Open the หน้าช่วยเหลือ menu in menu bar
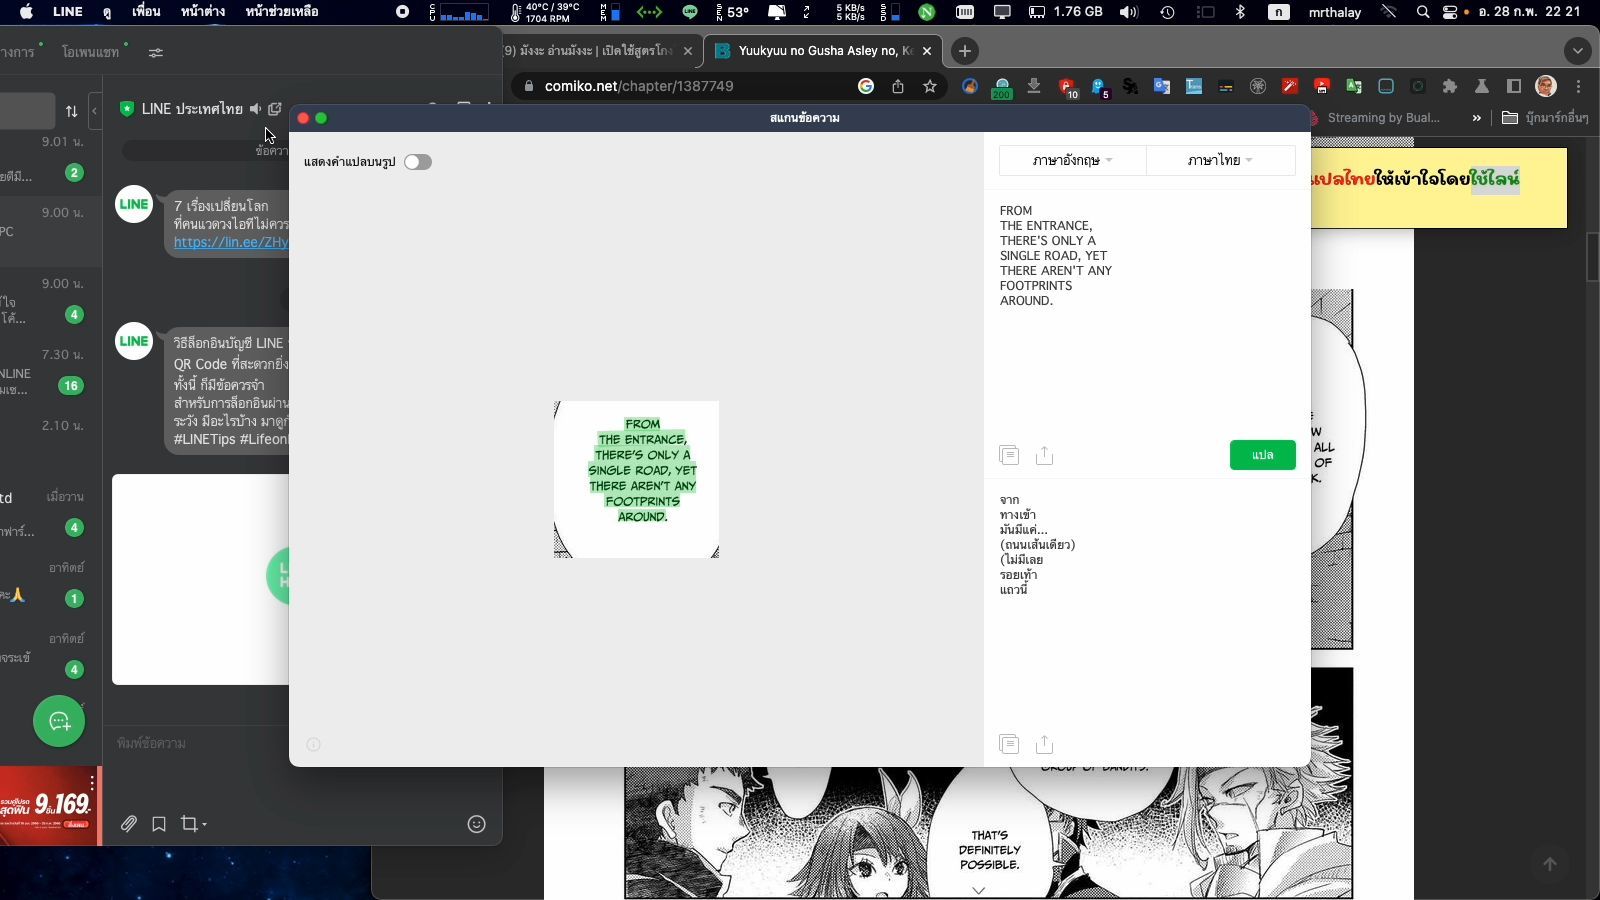The height and width of the screenshot is (900, 1600). tap(282, 12)
